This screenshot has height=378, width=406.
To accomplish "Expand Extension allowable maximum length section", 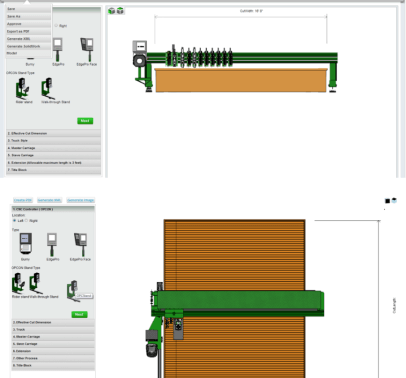I will (53, 163).
